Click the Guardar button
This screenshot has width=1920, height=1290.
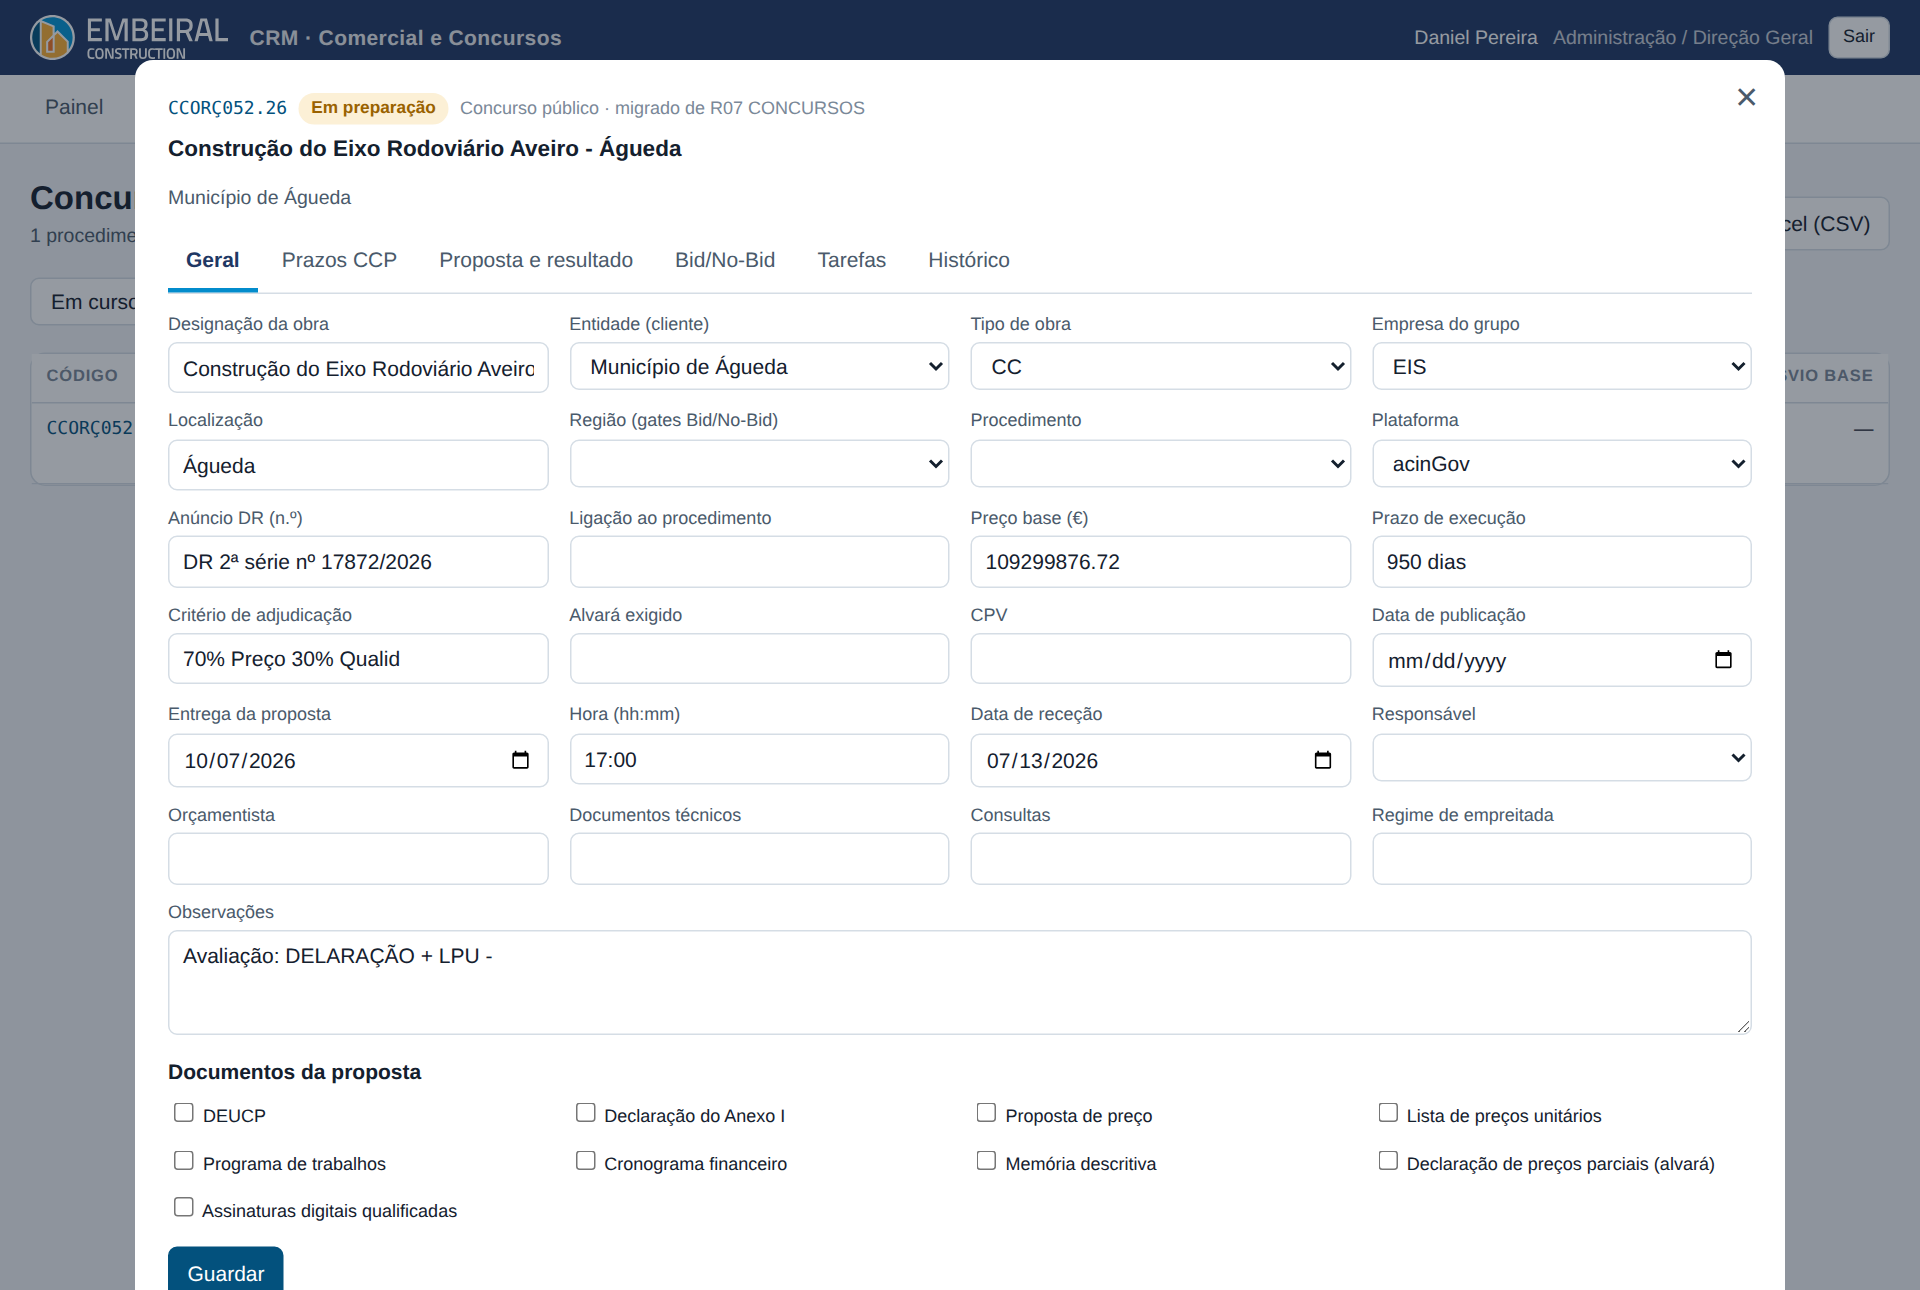[x=226, y=1270]
